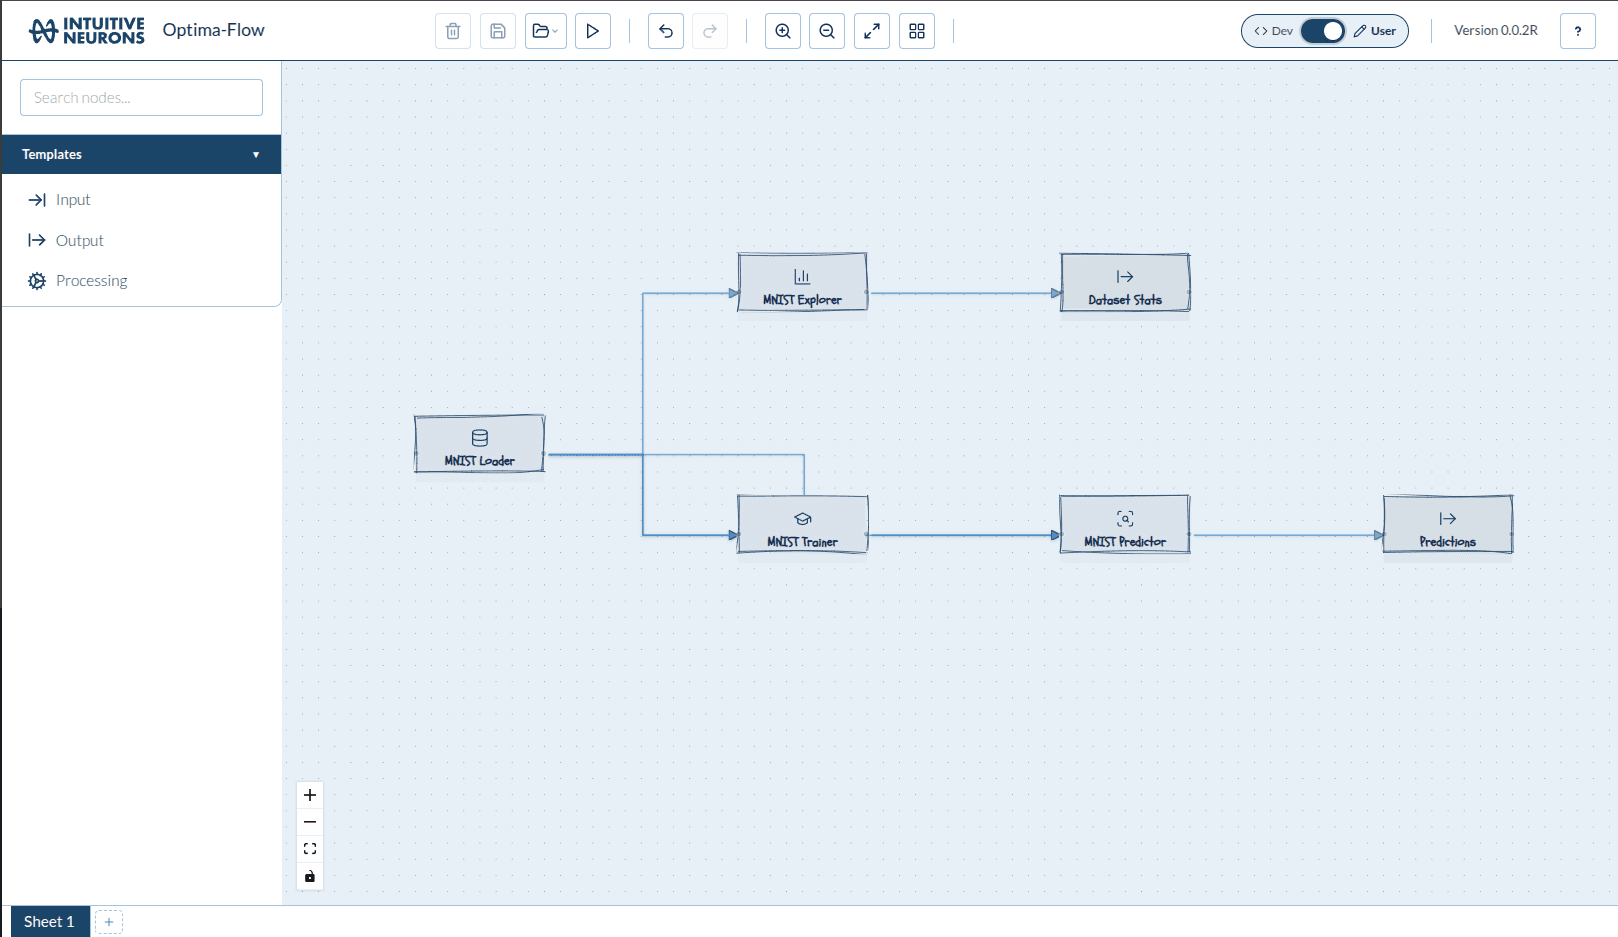The image size is (1618, 937).
Task: Select the MNIST Loader node
Action: point(480,444)
